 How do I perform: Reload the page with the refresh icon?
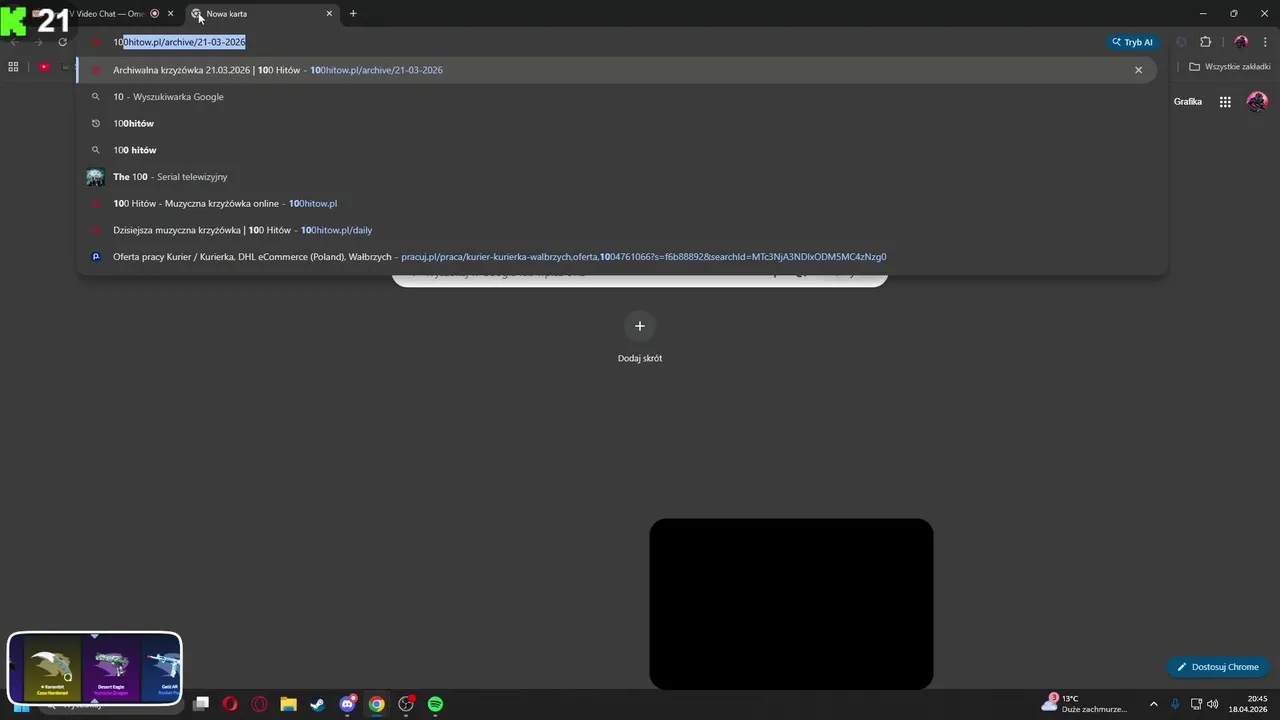(x=62, y=42)
